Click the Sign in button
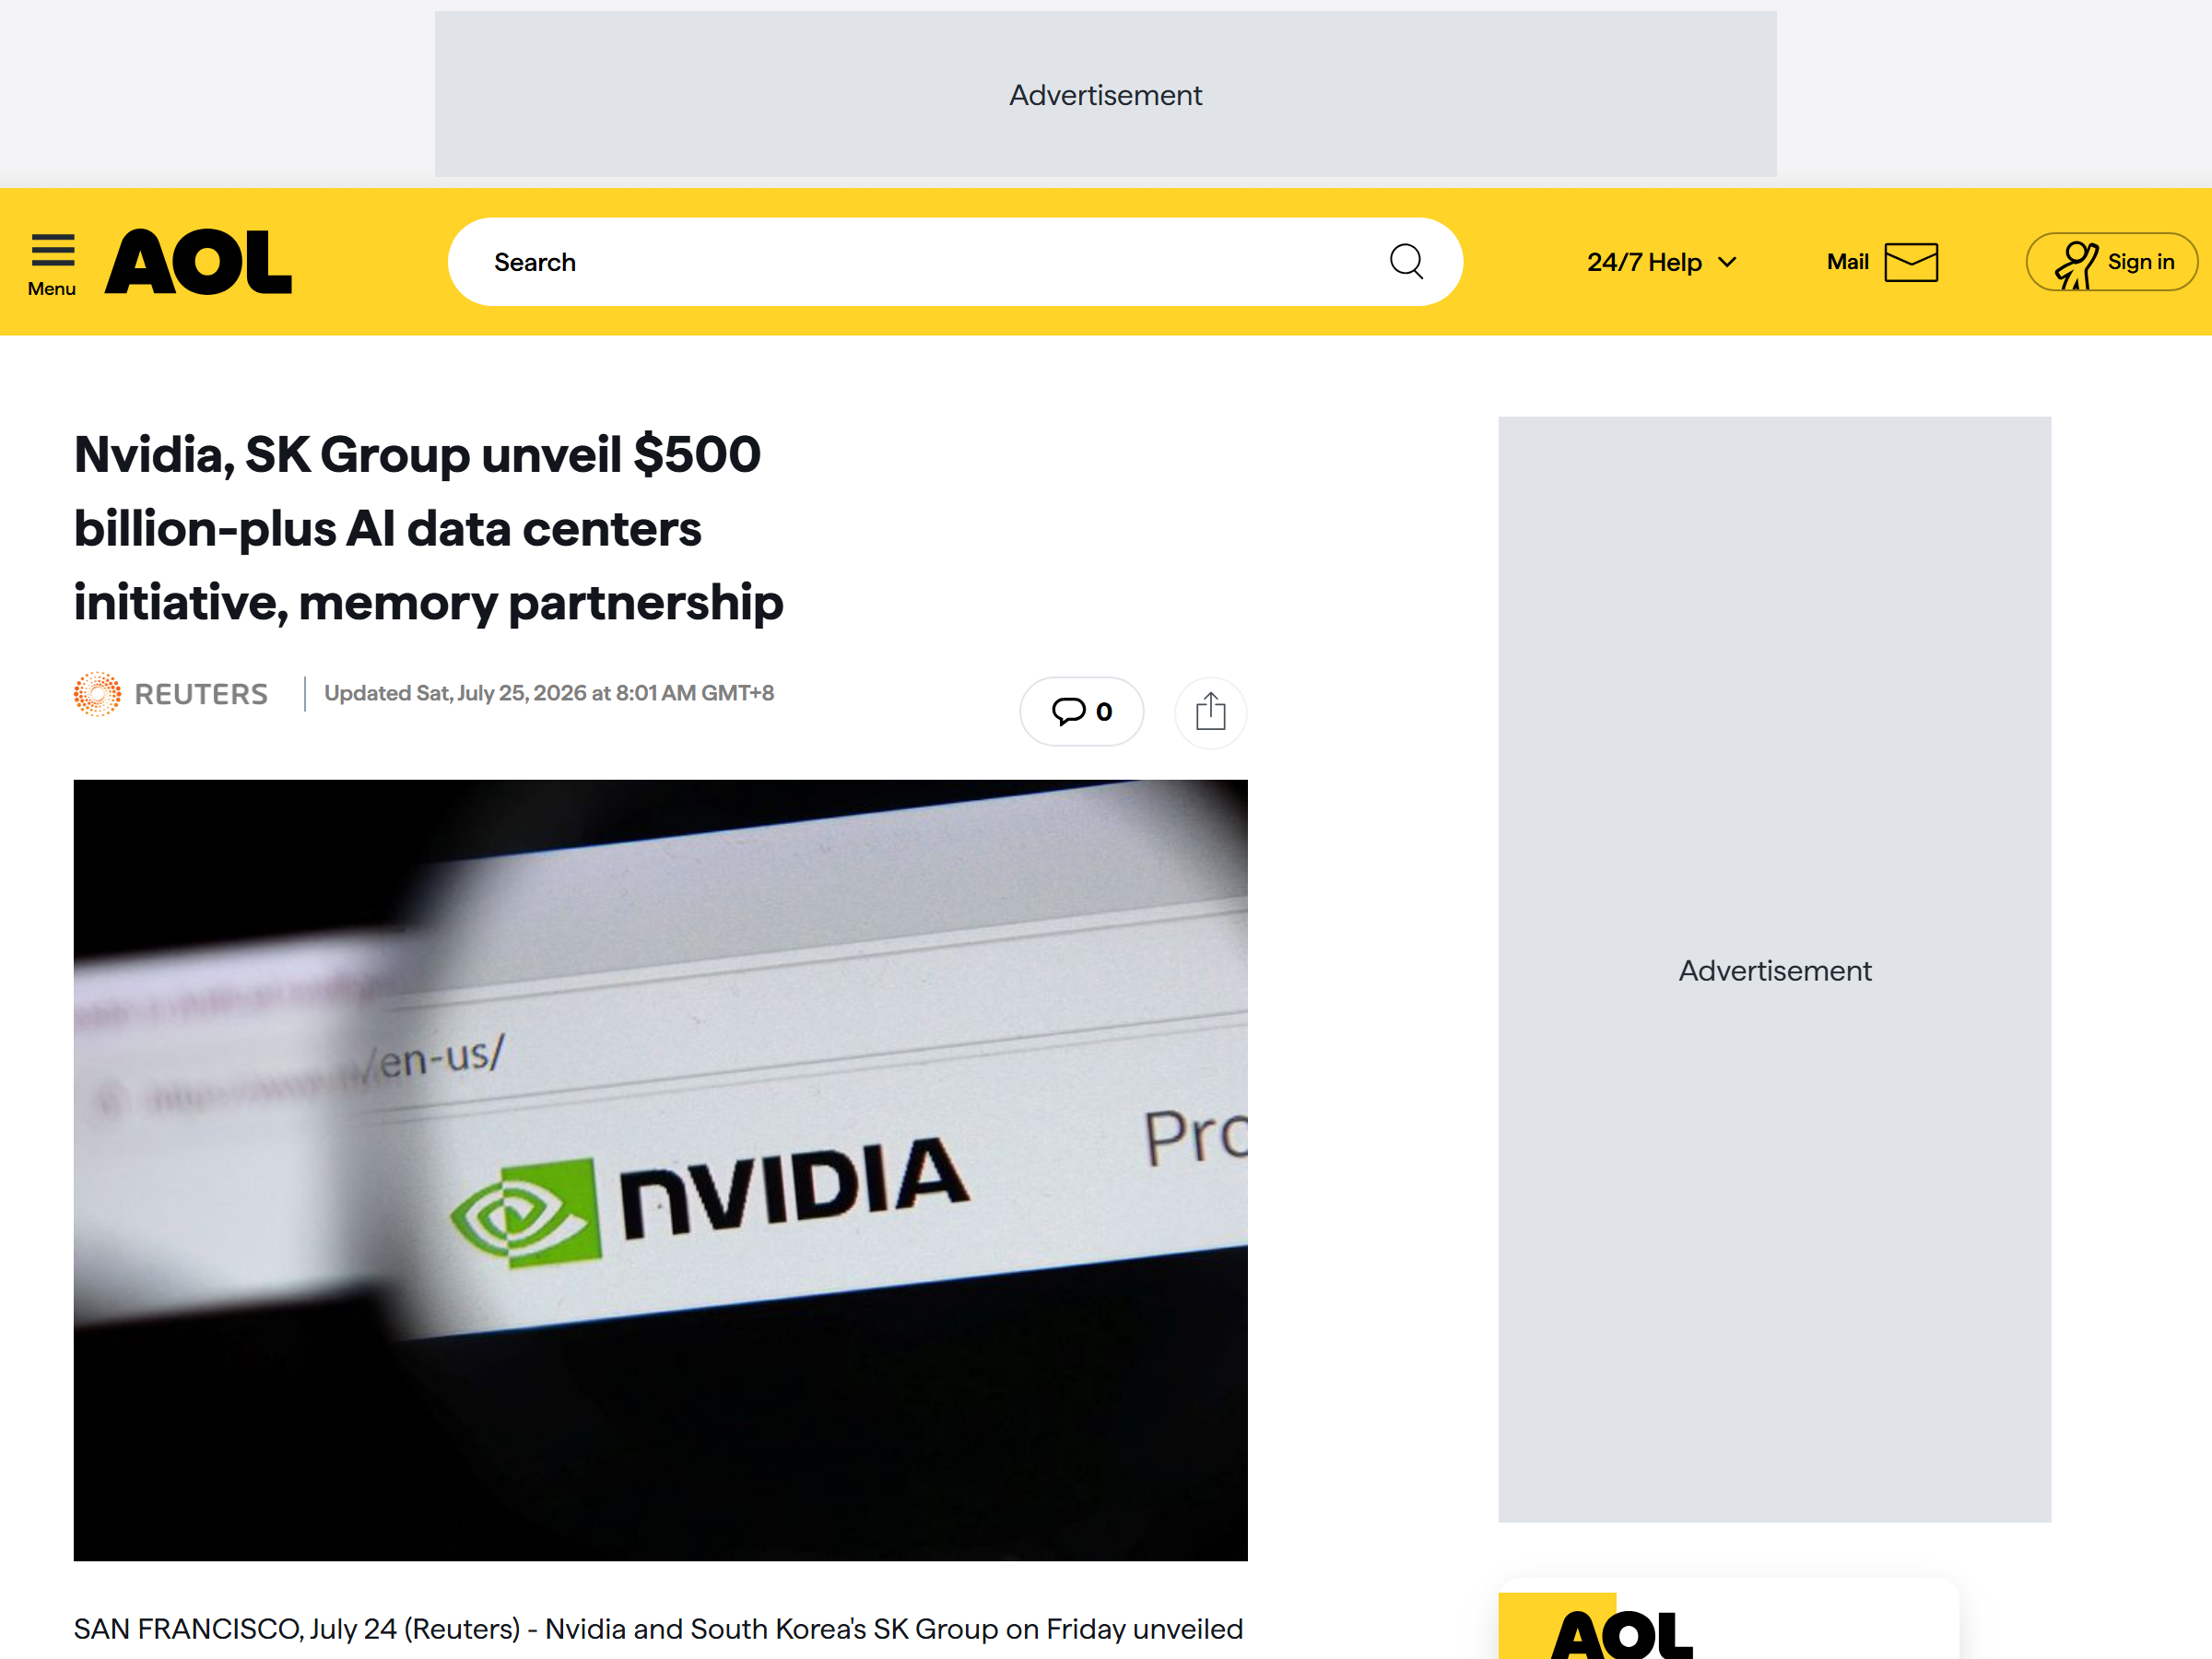Viewport: 2212px width, 1659px height. [x=2112, y=262]
